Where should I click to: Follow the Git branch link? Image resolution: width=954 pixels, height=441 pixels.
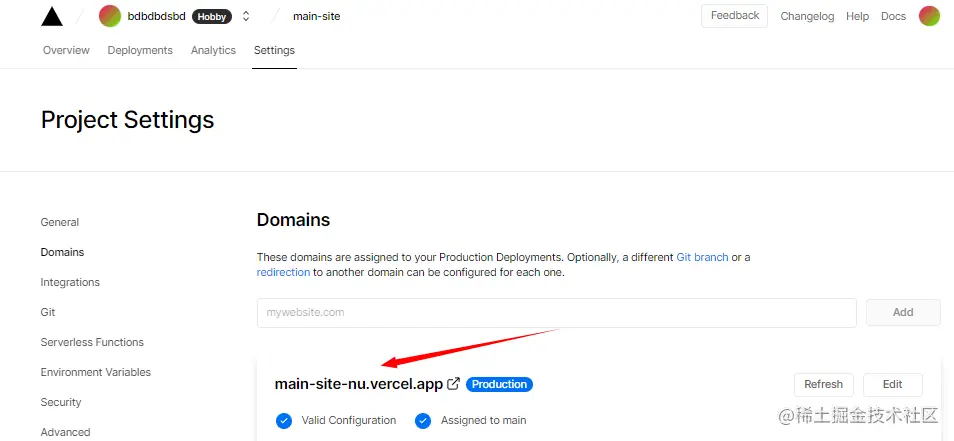(702, 257)
